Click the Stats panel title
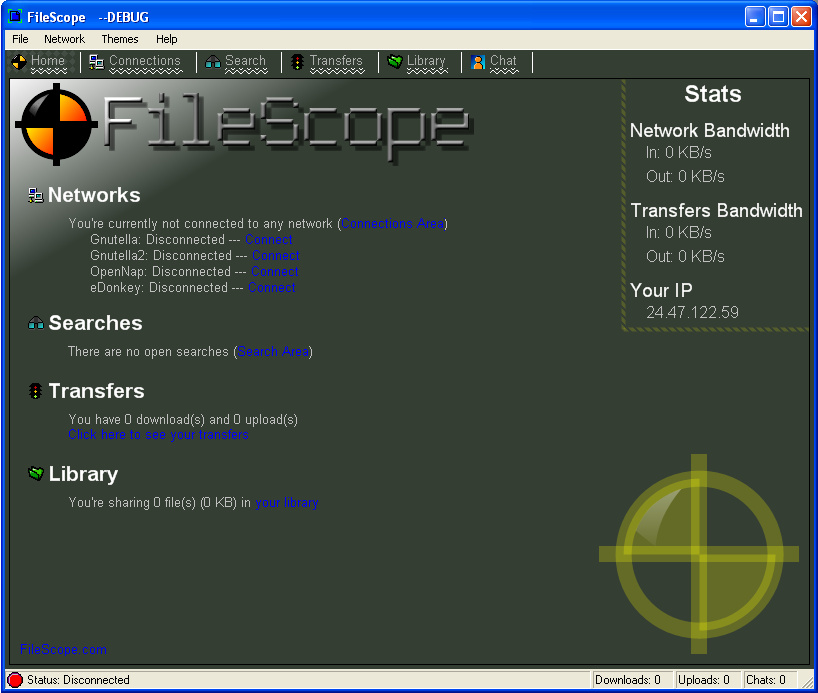This screenshot has height=693, width=818. (x=713, y=94)
